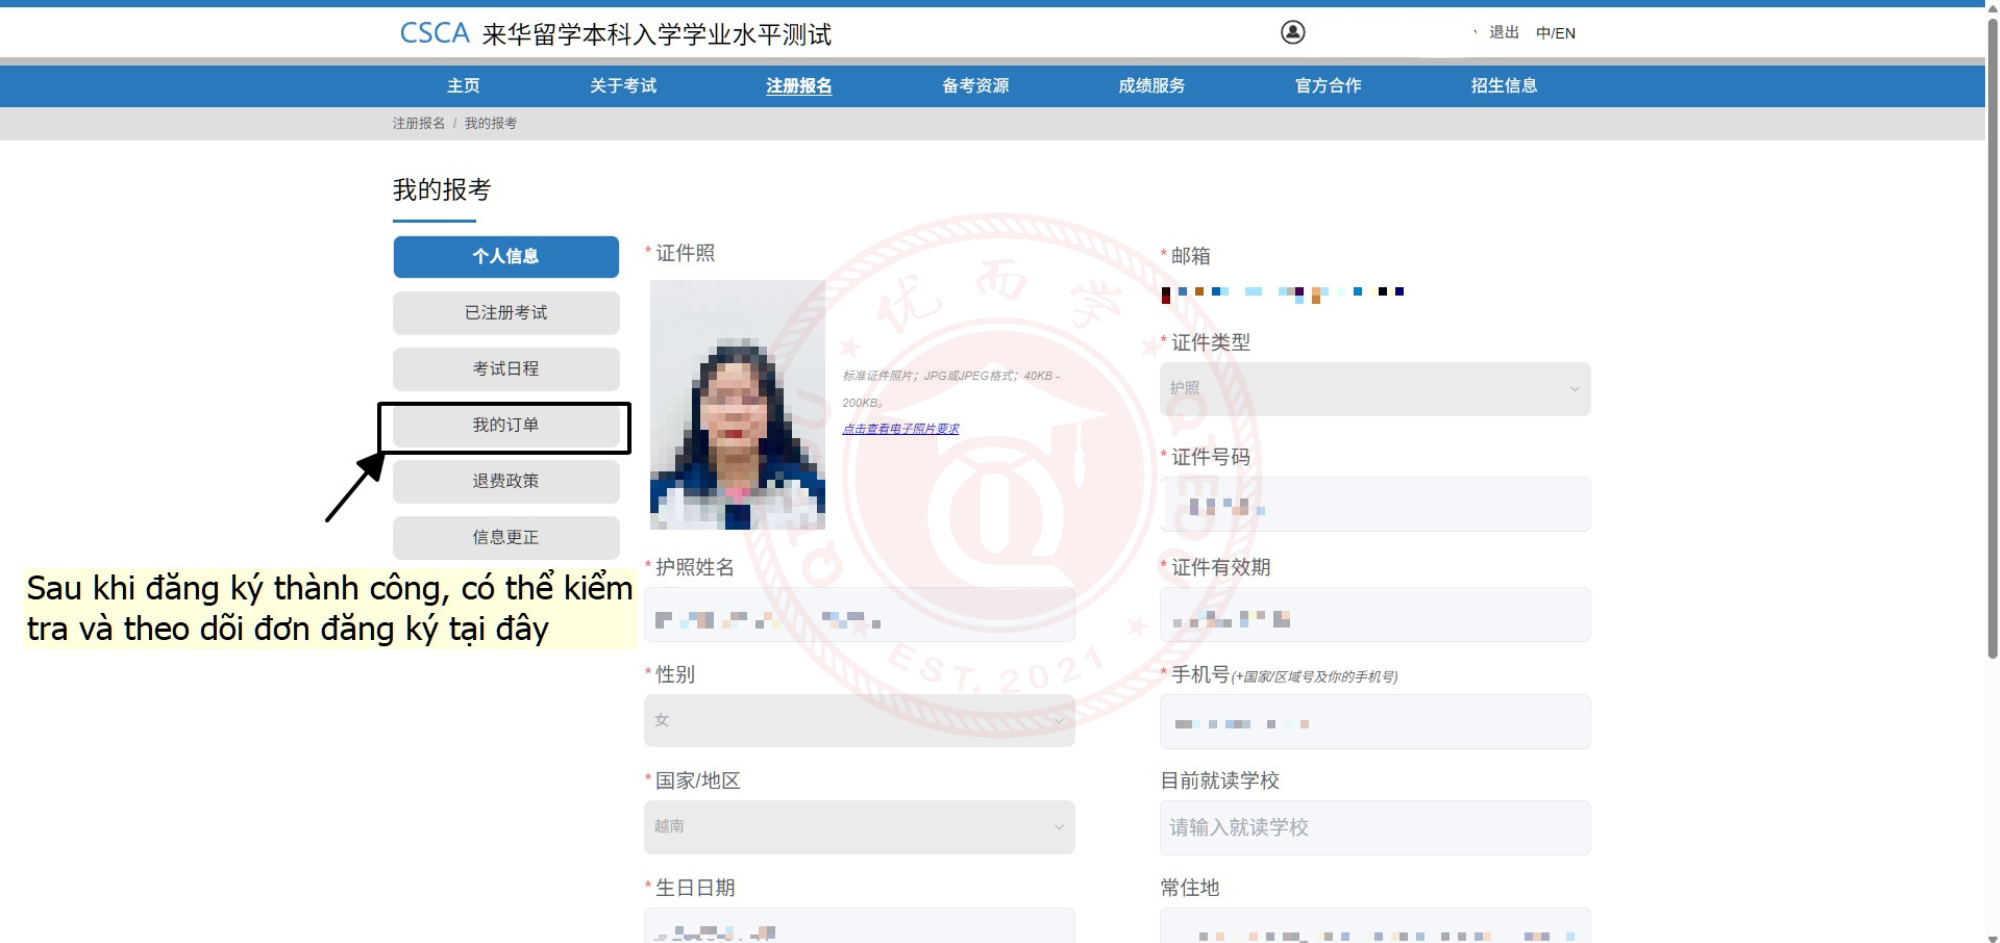Open 已注册考试 in sidebar
The width and height of the screenshot is (2000, 943).
pos(506,313)
